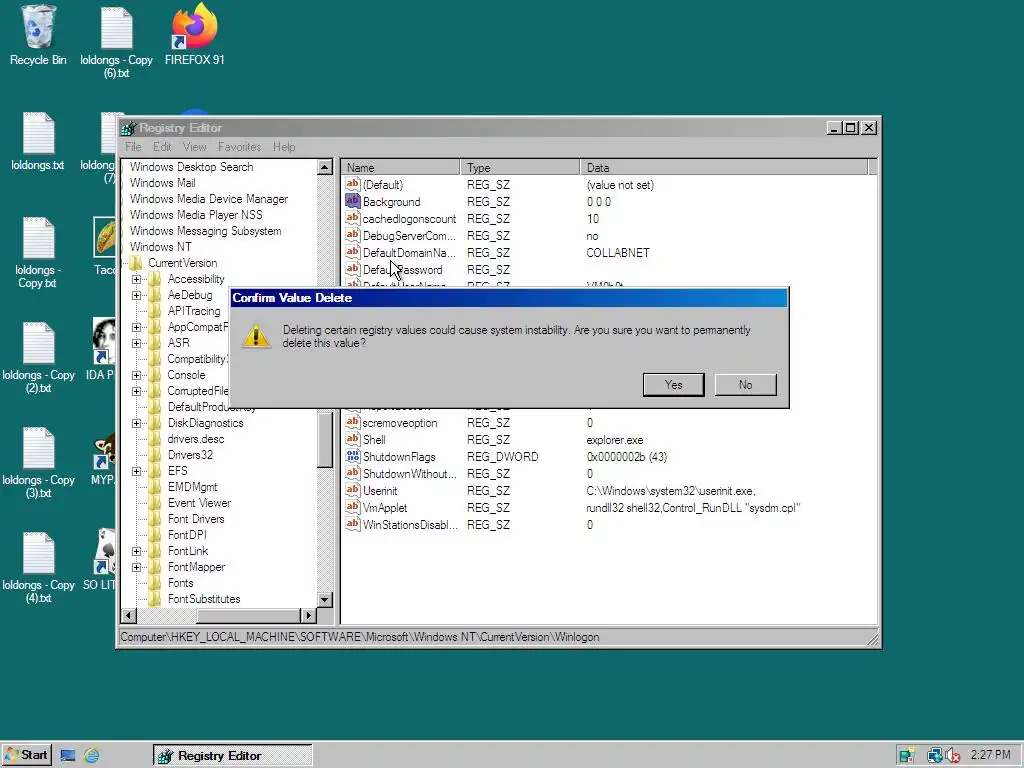The width and height of the screenshot is (1024, 768).
Task: Select the loldongs - Copy (3).txt file icon
Action: tap(38, 464)
